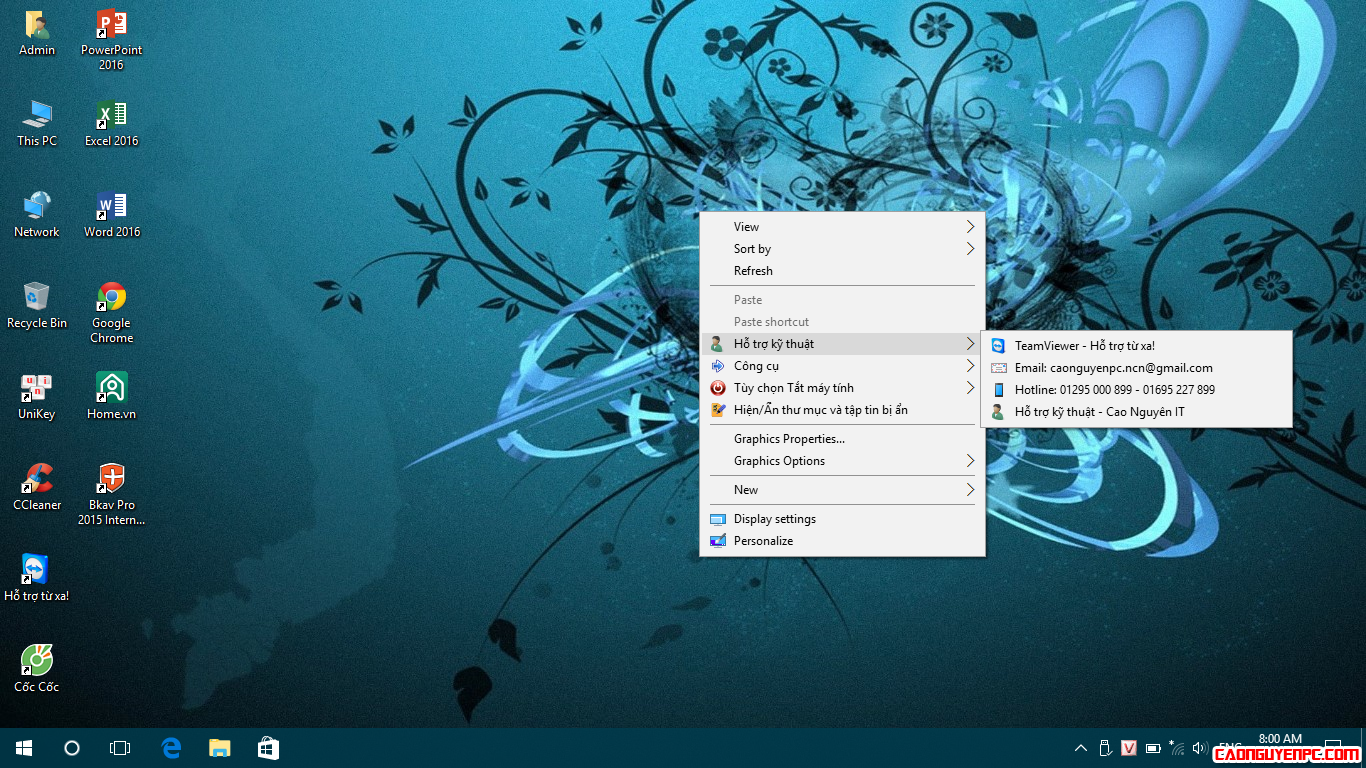The width and height of the screenshot is (1366, 768).
Task: Click the 8:00 AM taskbar clock
Action: click(x=1280, y=739)
